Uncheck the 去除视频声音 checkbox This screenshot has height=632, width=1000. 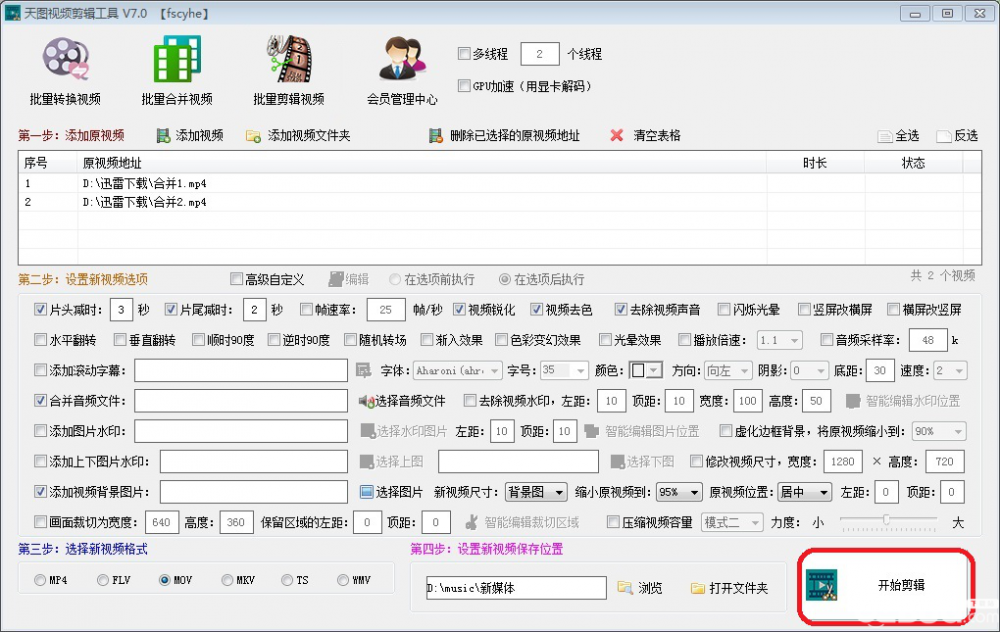tap(621, 309)
